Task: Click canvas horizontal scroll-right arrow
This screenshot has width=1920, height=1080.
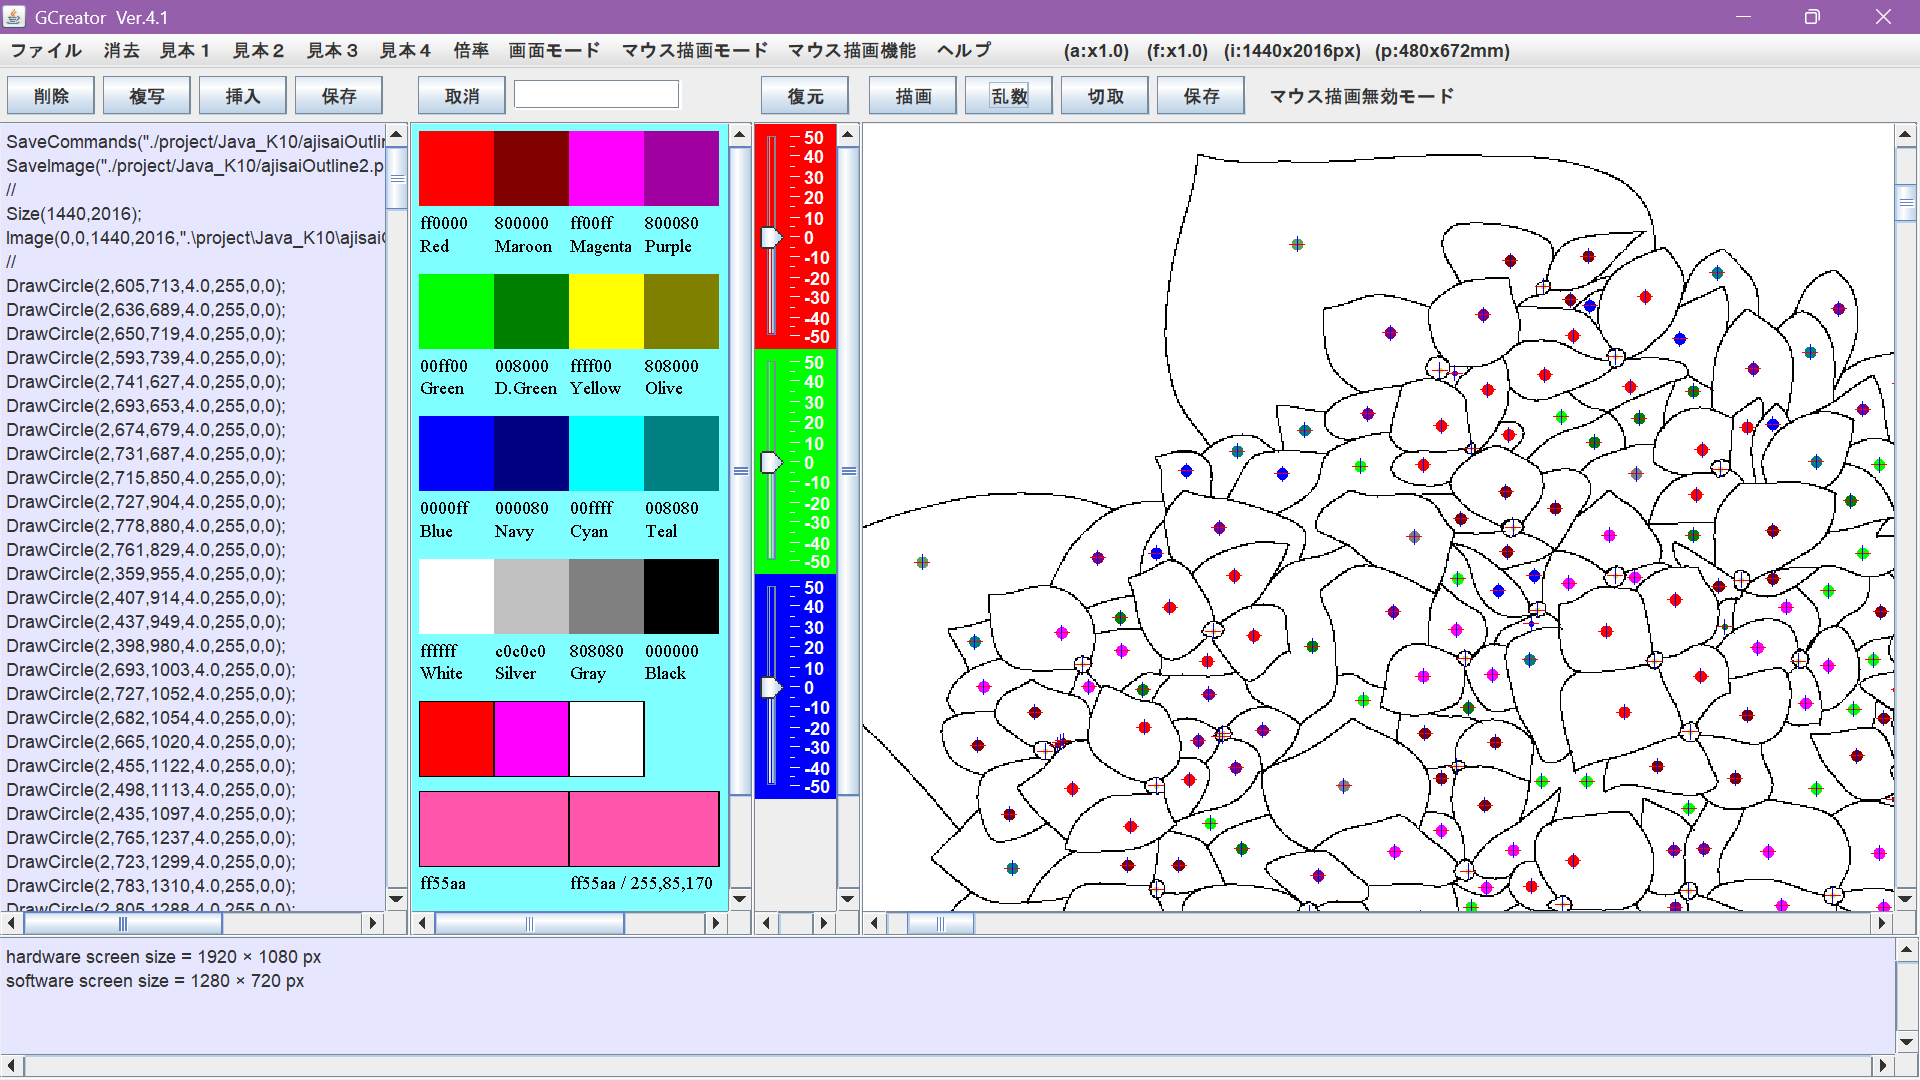Action: [x=1881, y=923]
